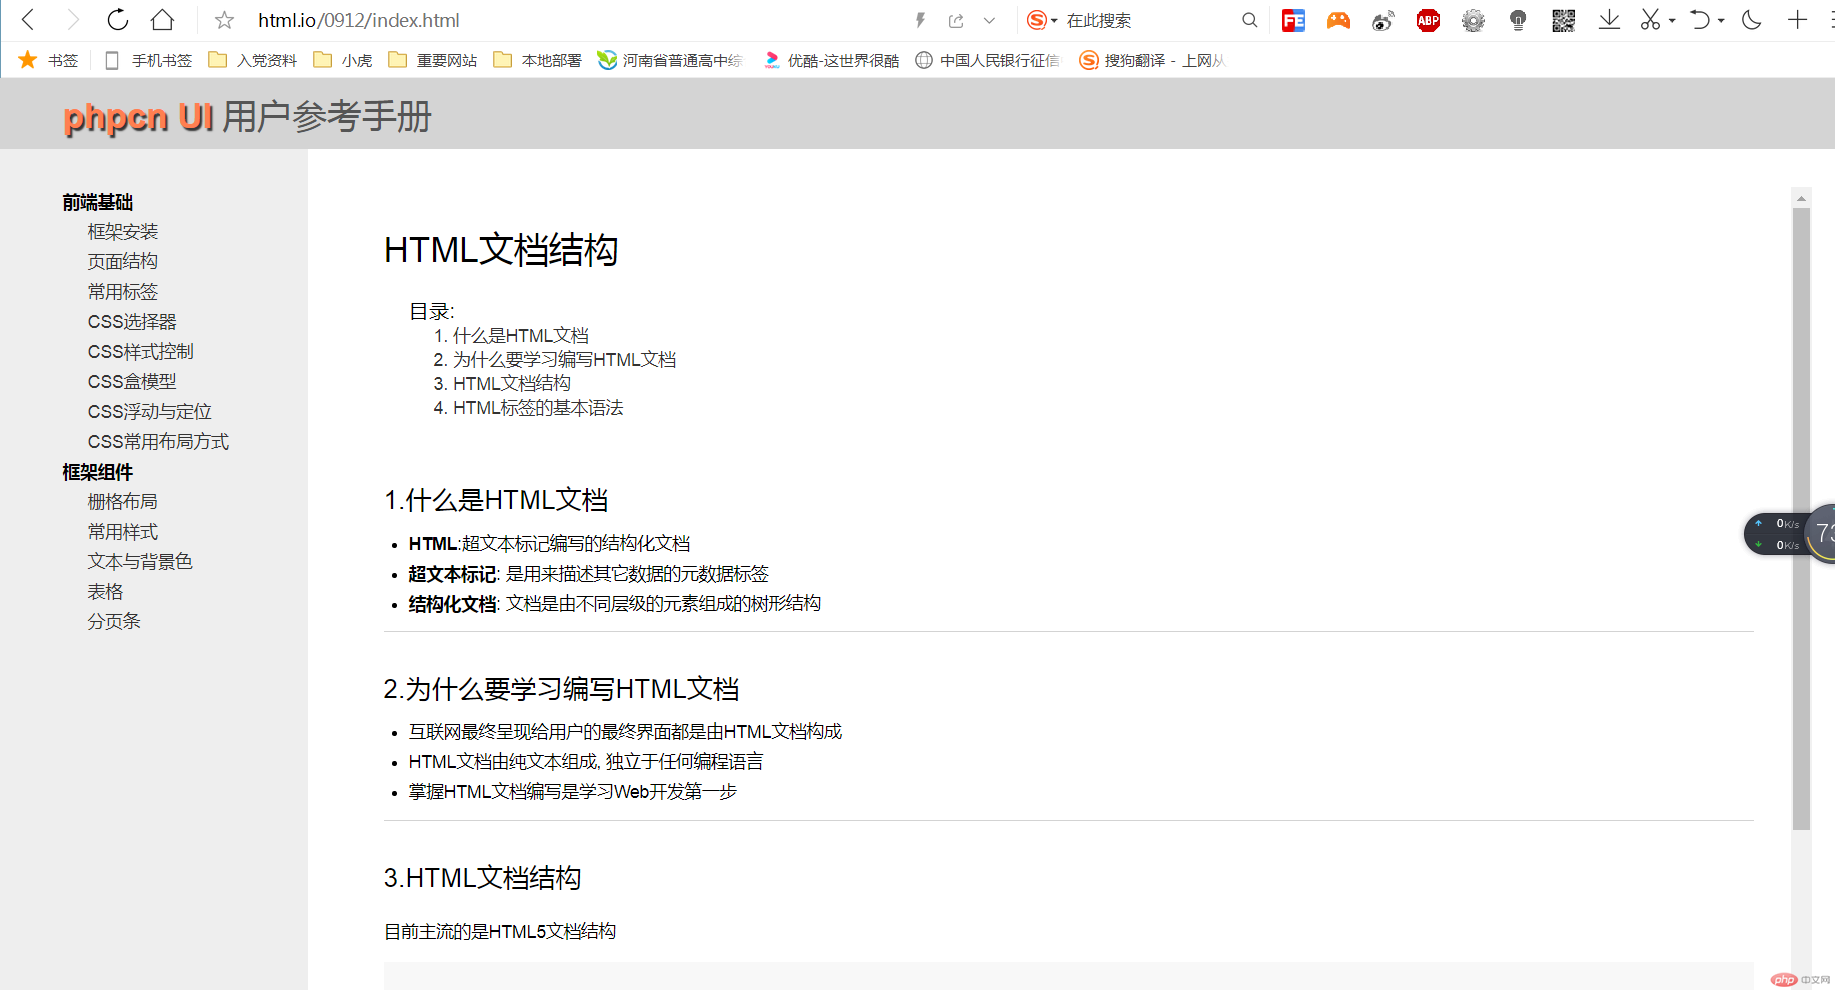Select 表格 in the sidebar

click(x=105, y=592)
